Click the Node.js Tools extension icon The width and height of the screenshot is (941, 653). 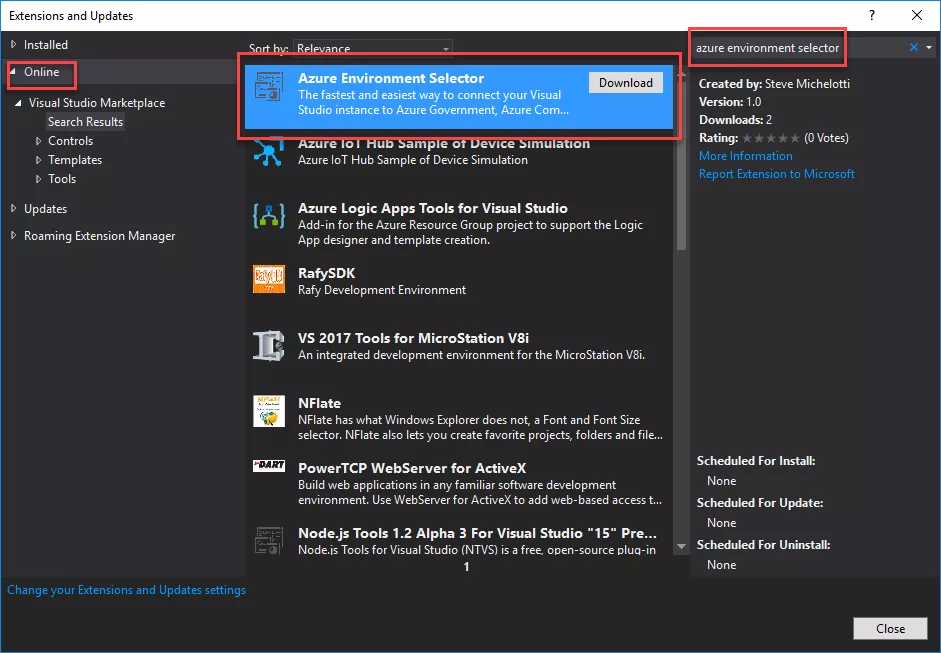(x=268, y=540)
